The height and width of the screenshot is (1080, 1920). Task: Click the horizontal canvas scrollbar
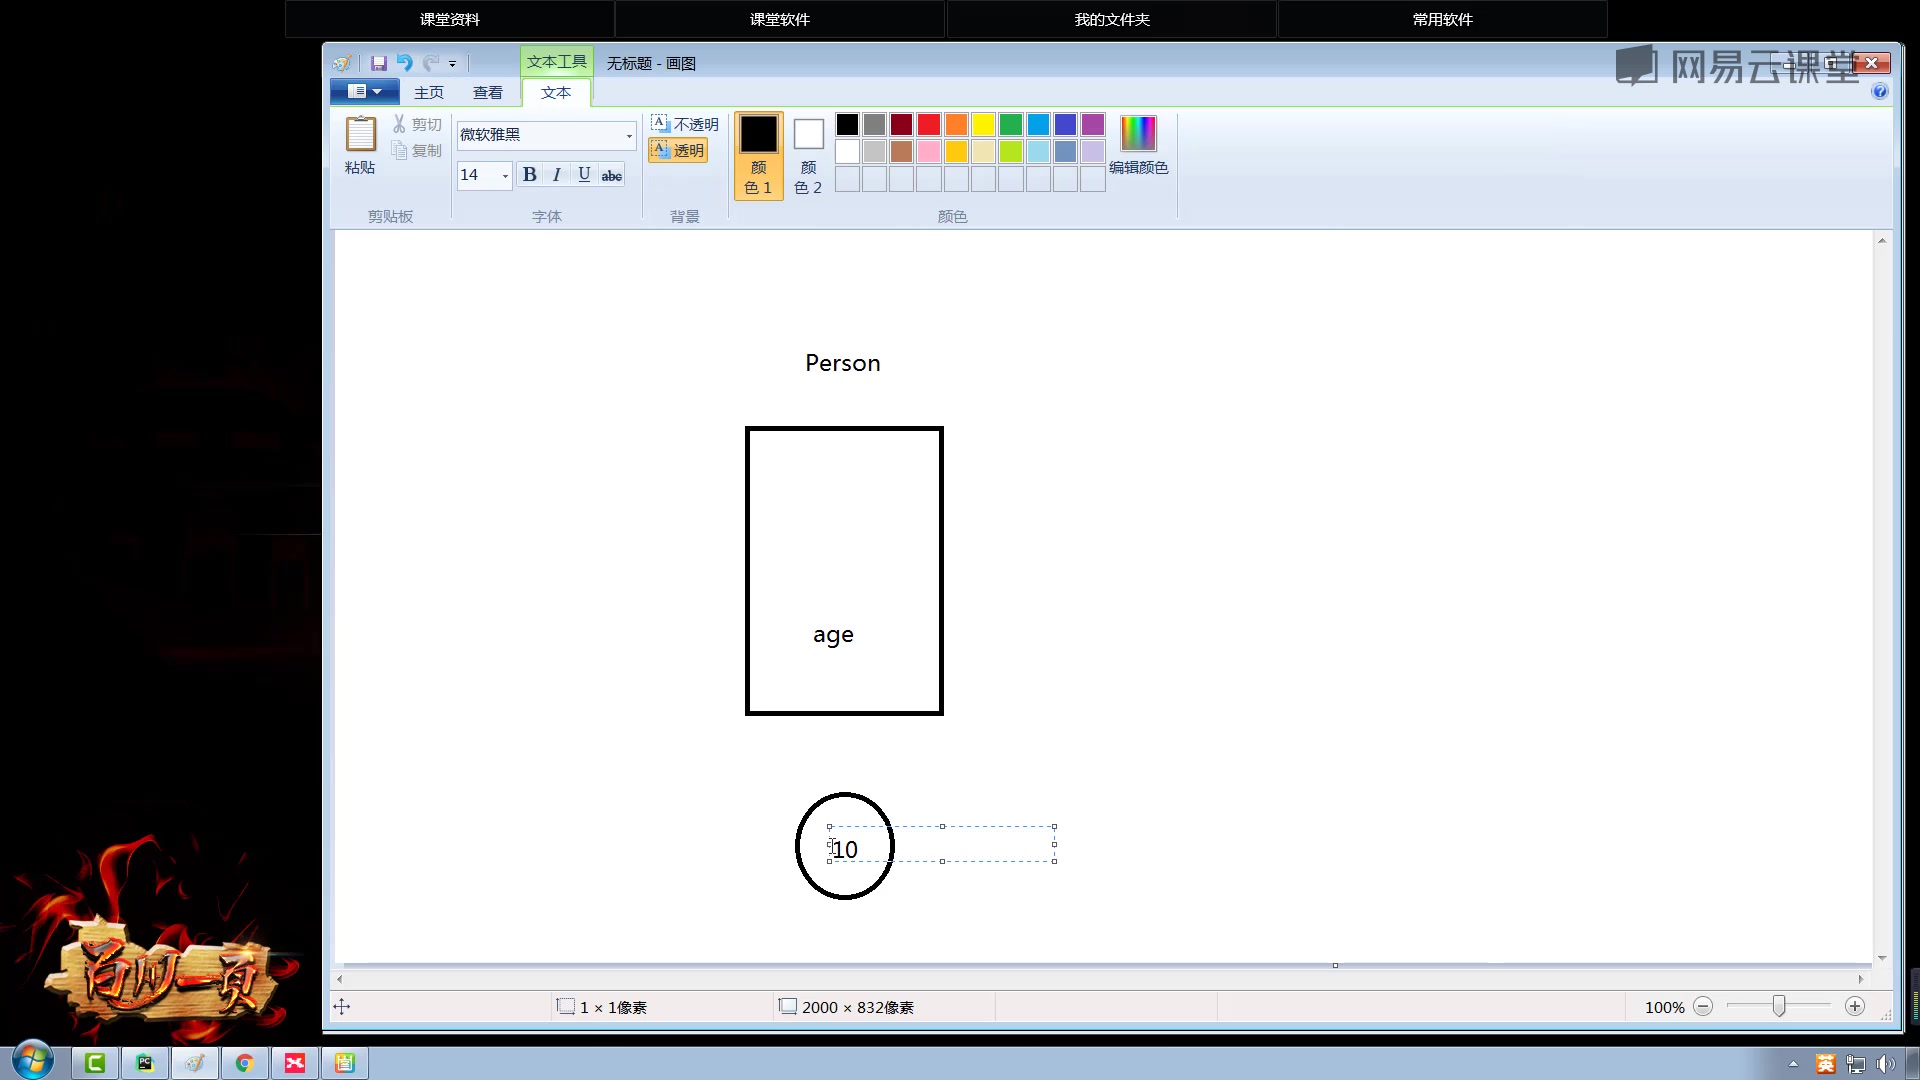pos(1100,979)
